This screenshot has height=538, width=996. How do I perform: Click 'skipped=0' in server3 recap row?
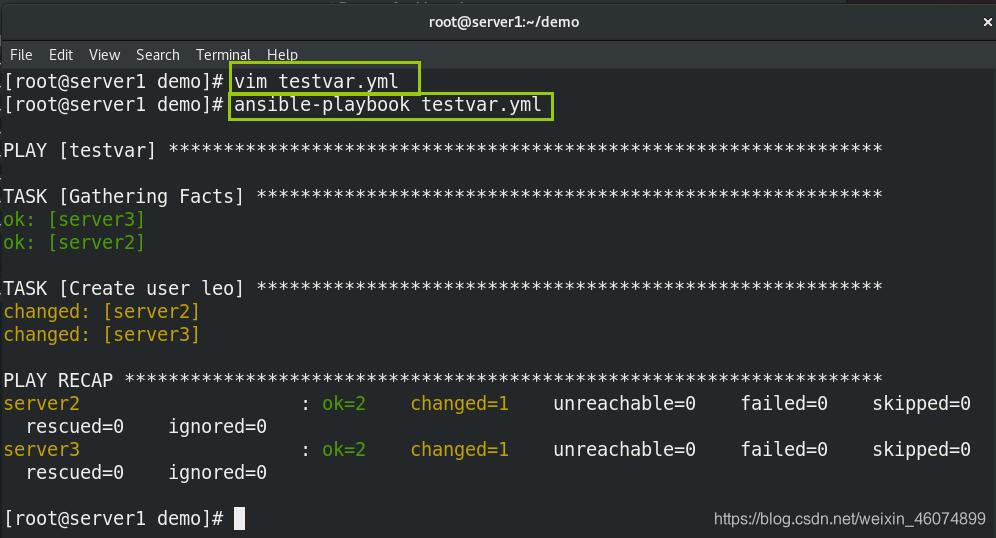pos(921,449)
